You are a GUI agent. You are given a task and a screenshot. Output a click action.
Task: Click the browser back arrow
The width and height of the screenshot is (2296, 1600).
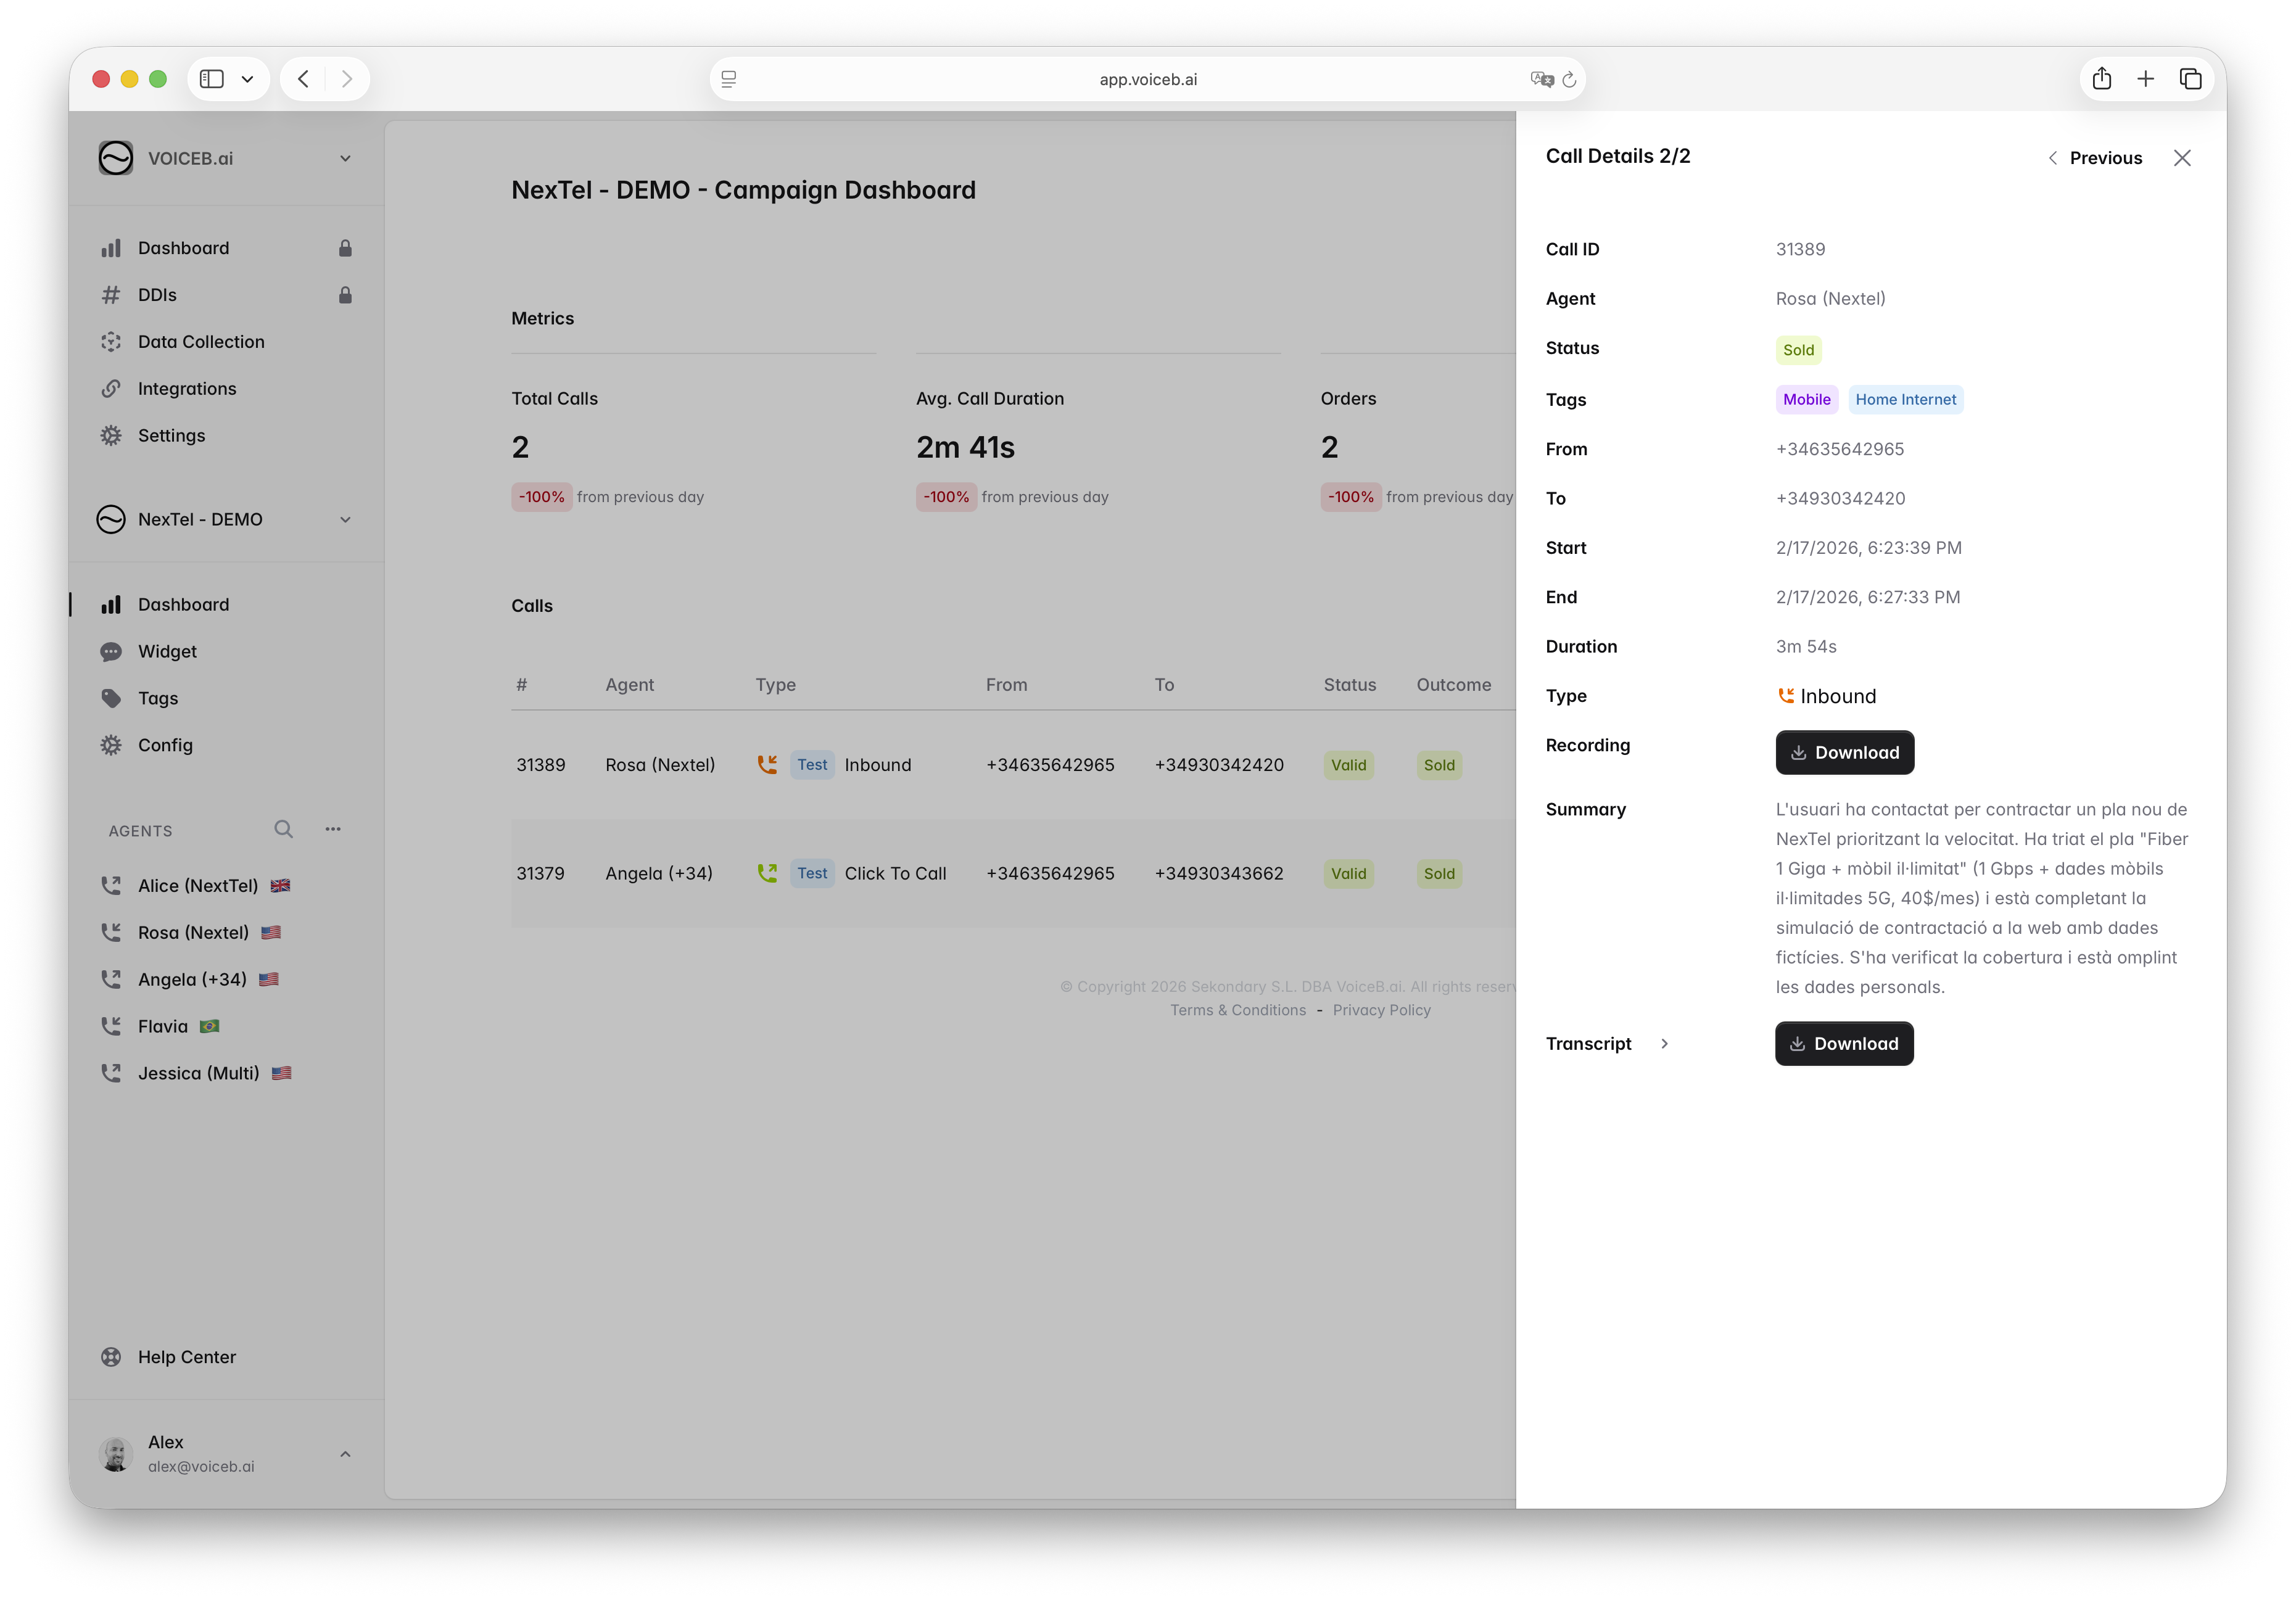coord(303,79)
